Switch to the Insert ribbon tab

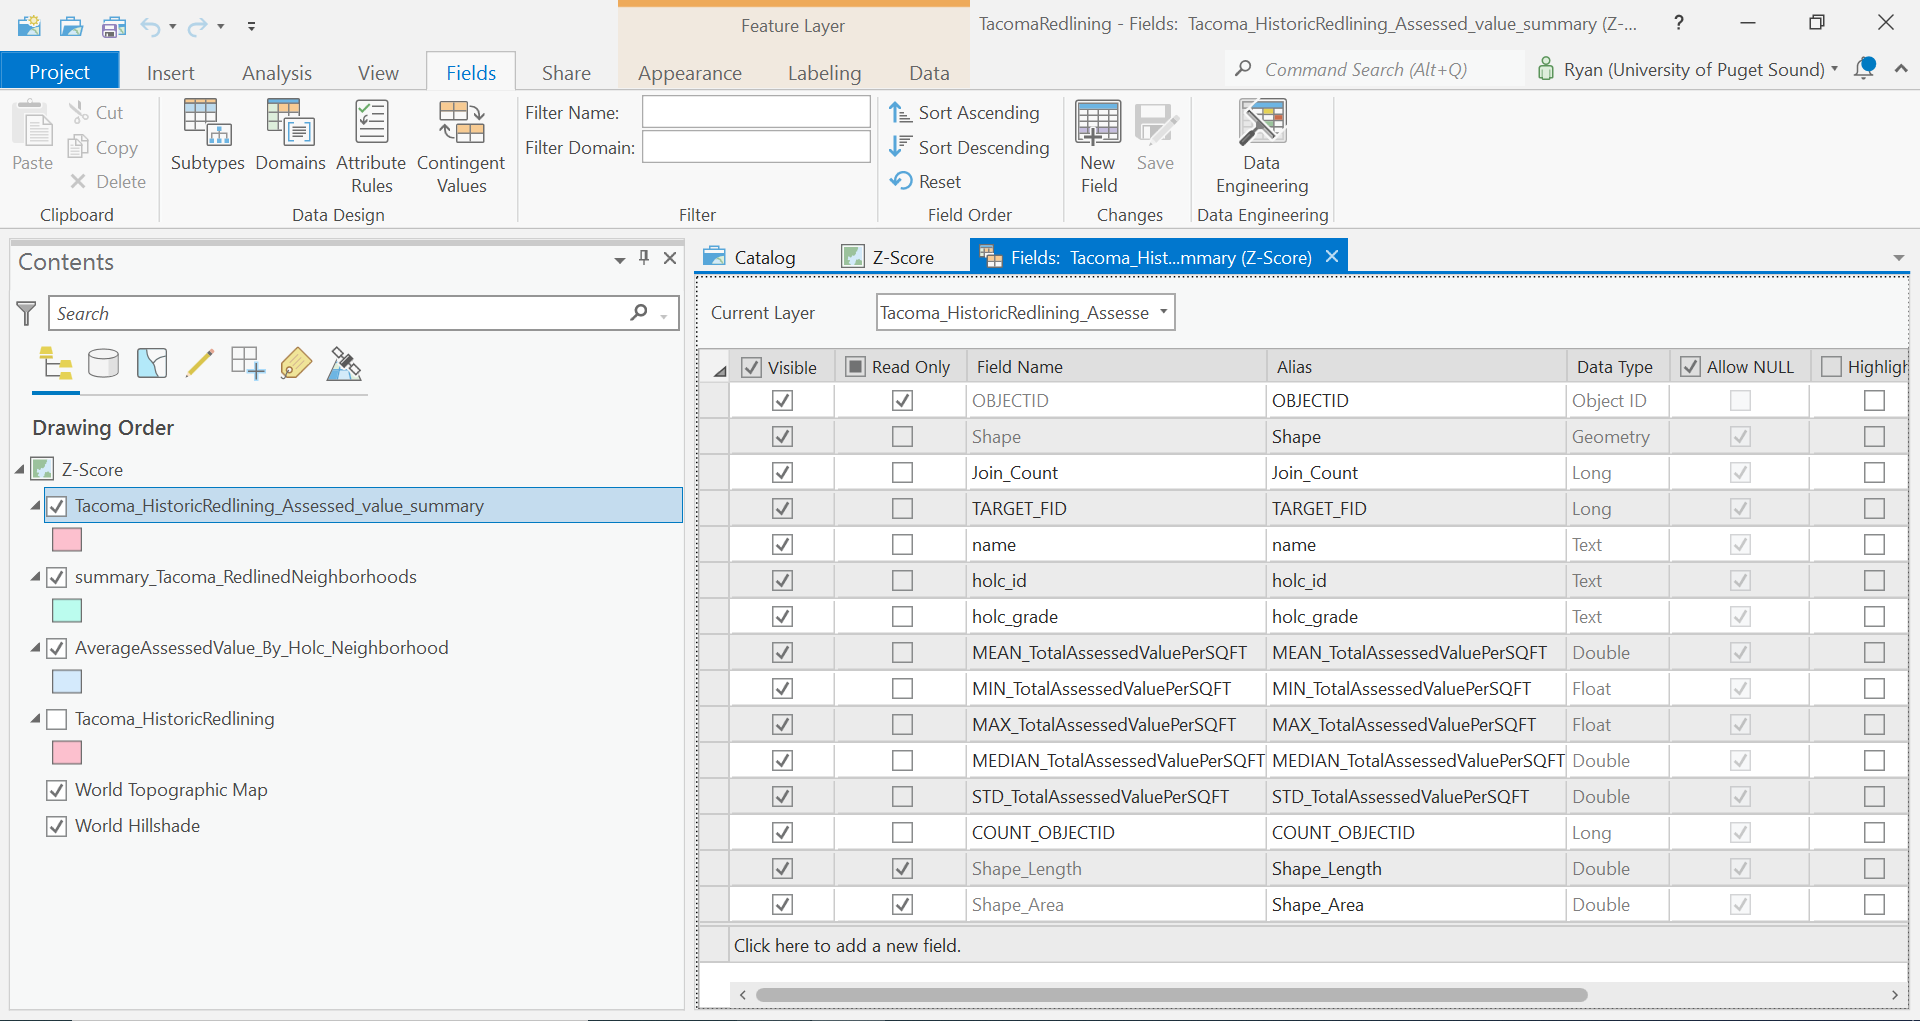pyautogui.click(x=171, y=73)
